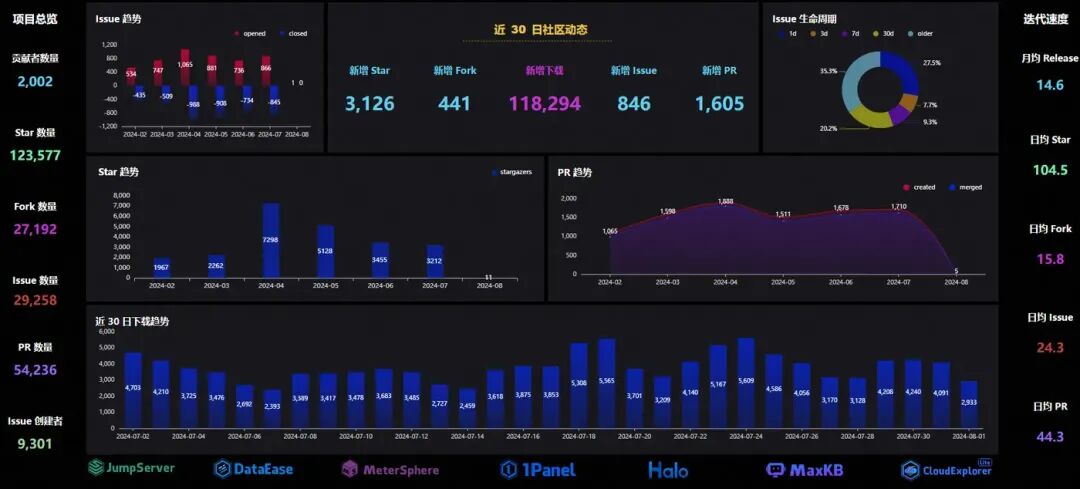This screenshot has height=489, width=1080.
Task: Toggle the stargazers legend item
Action: (511, 172)
